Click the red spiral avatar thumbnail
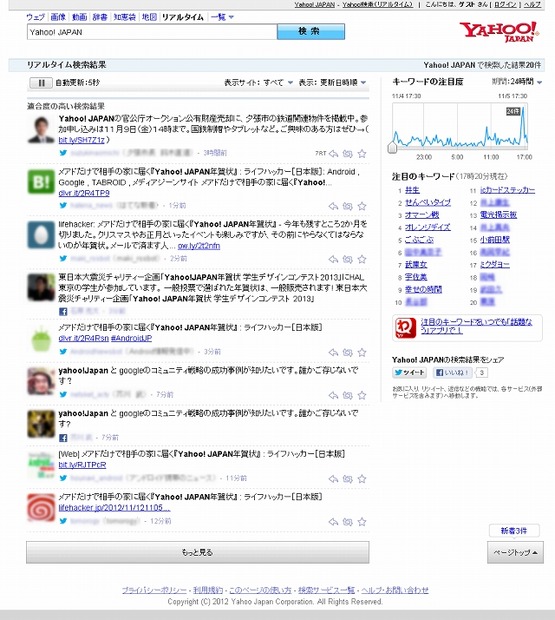The height and width of the screenshot is (620, 555). [x=41, y=507]
